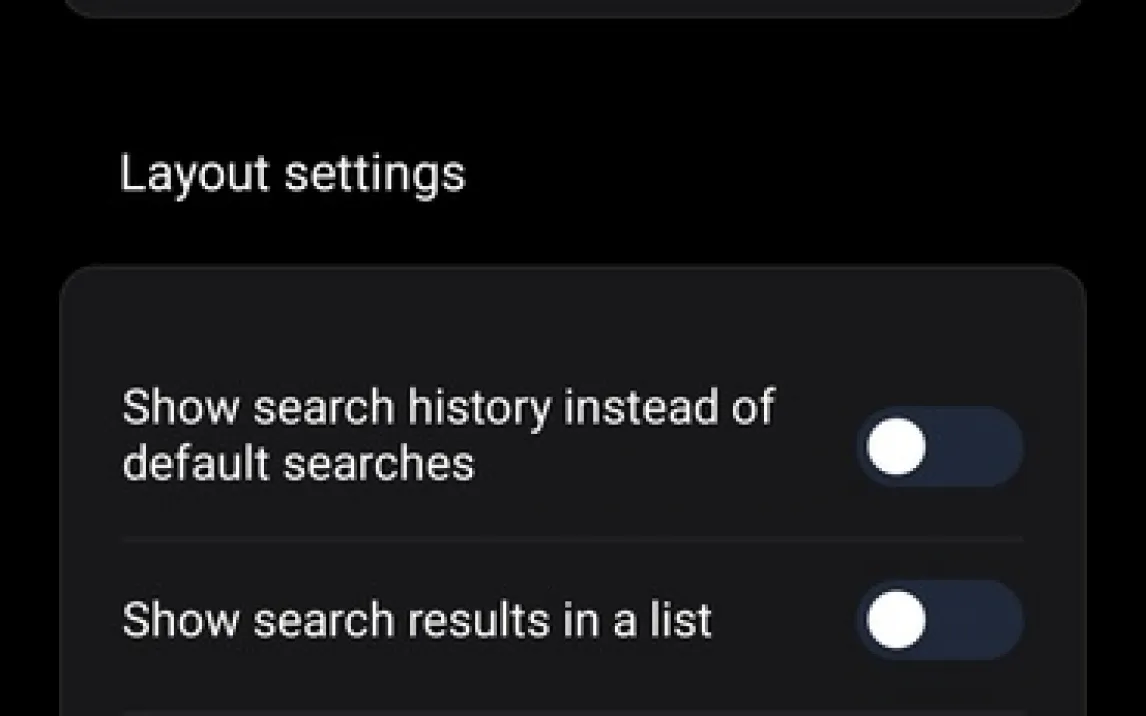The width and height of the screenshot is (1146, 716).
Task: Tap the "Show search results in a list" label
Action: click(416, 620)
